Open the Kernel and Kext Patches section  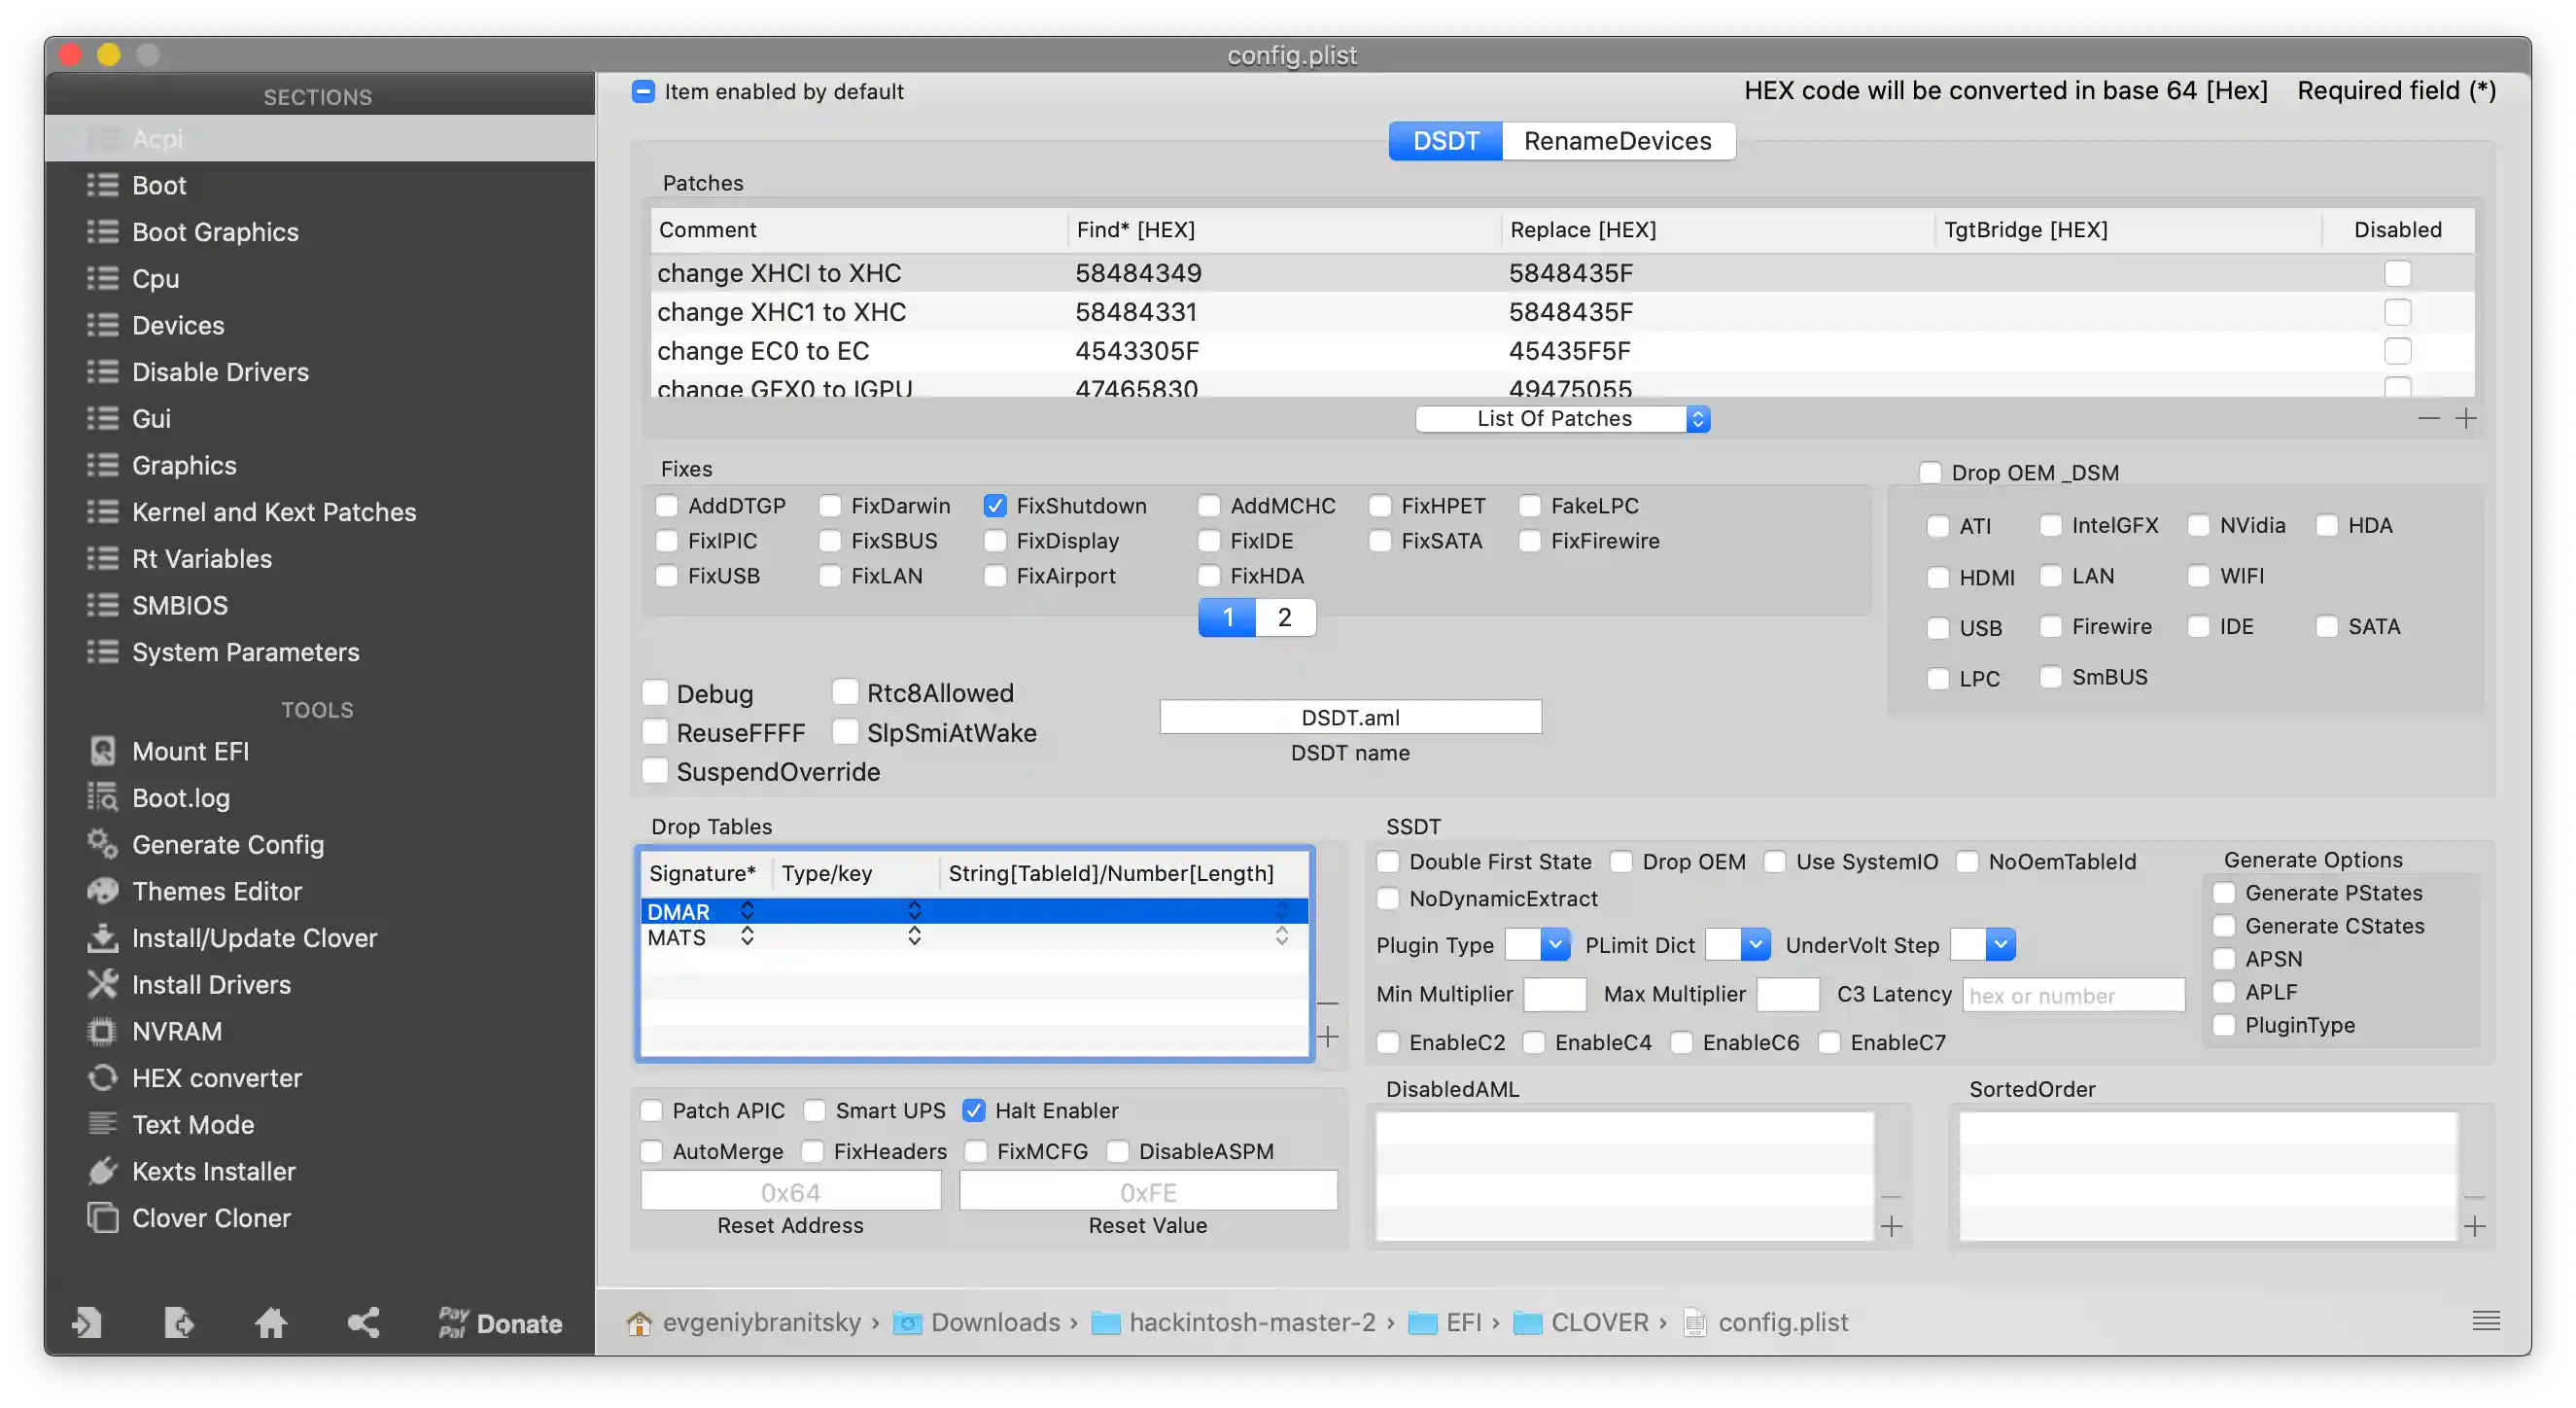274,512
